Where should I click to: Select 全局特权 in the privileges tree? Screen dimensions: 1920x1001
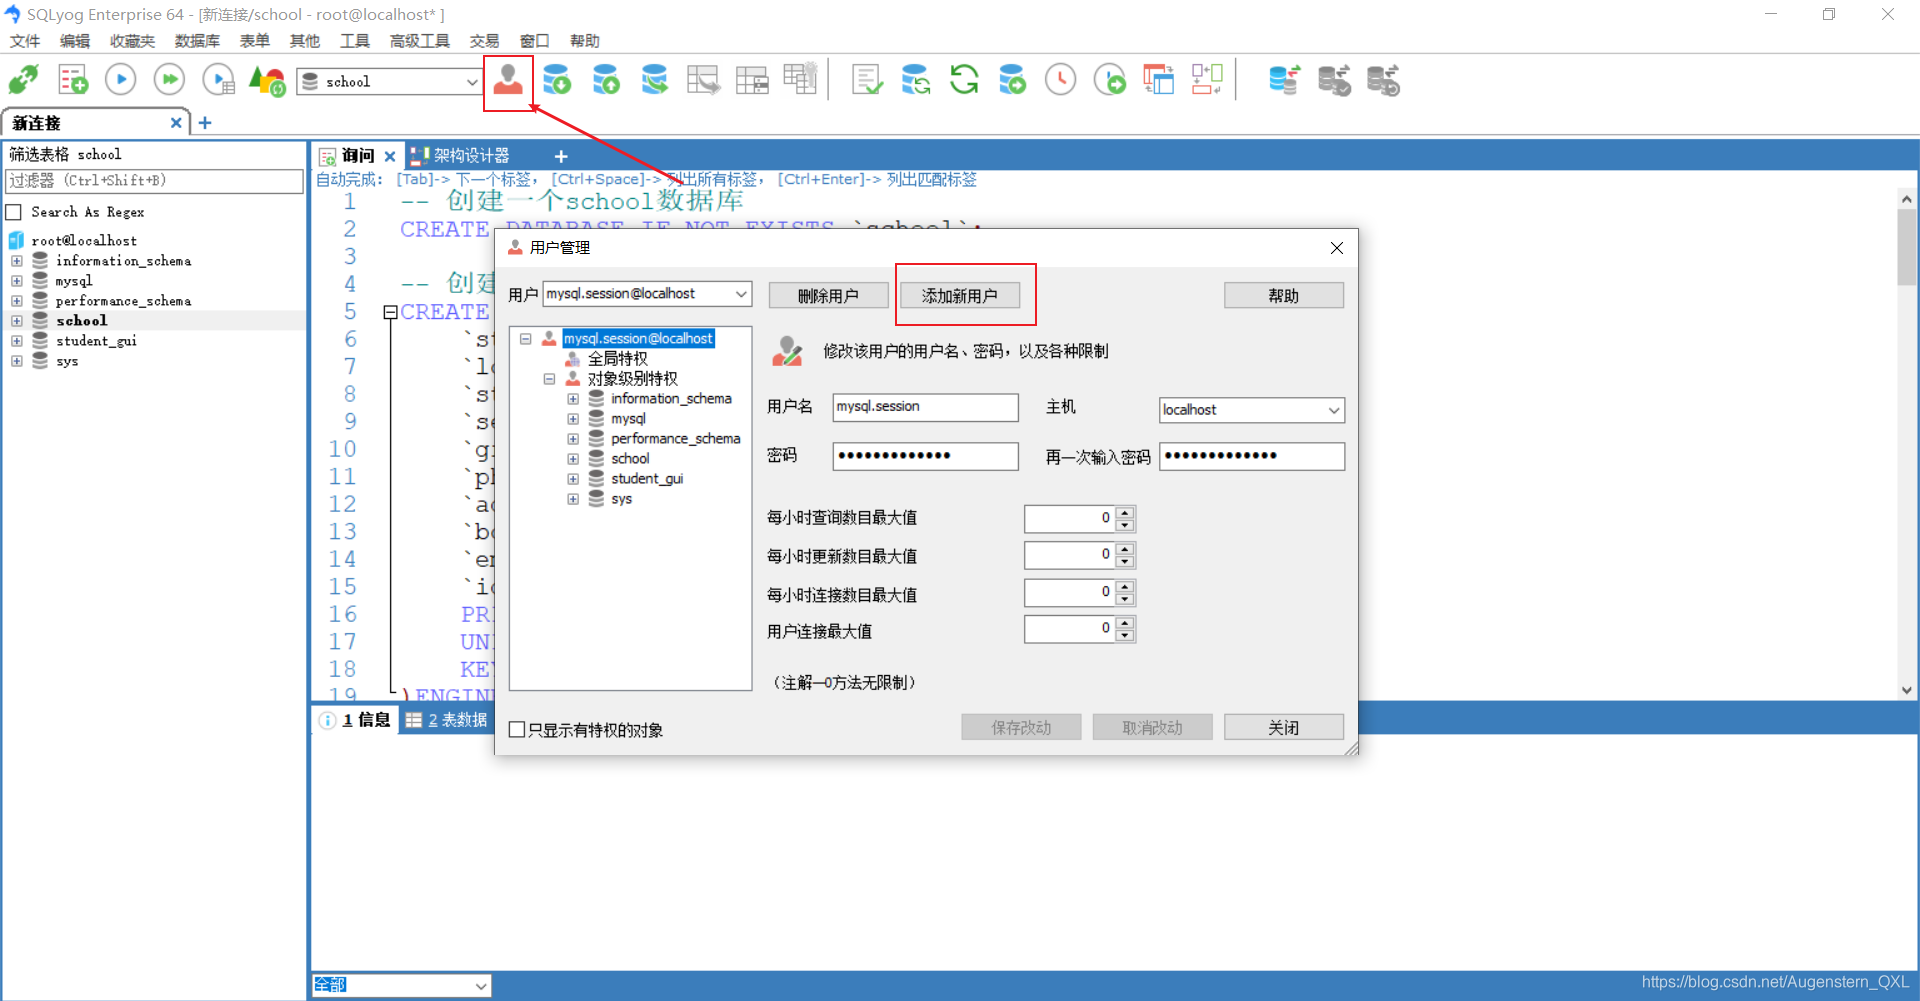pos(617,359)
